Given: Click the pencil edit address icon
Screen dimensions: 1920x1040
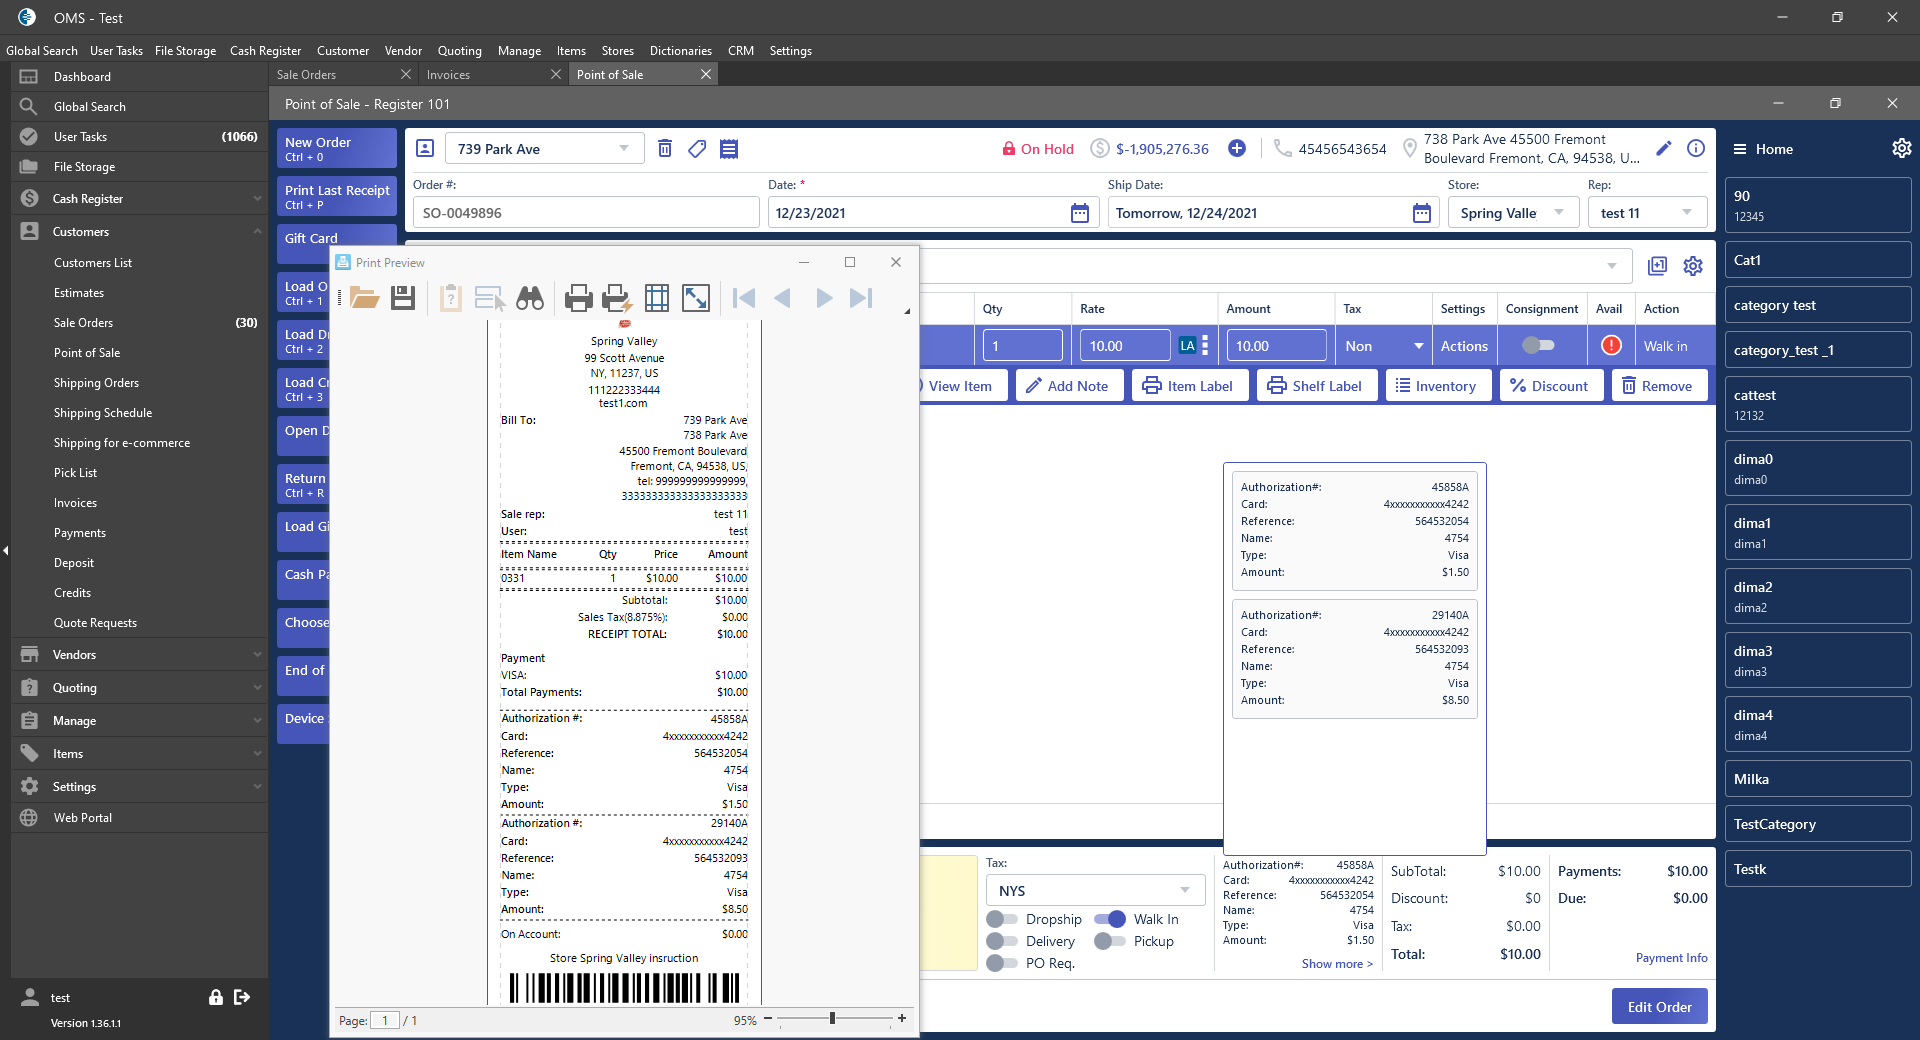Looking at the screenshot, I should click(1663, 149).
